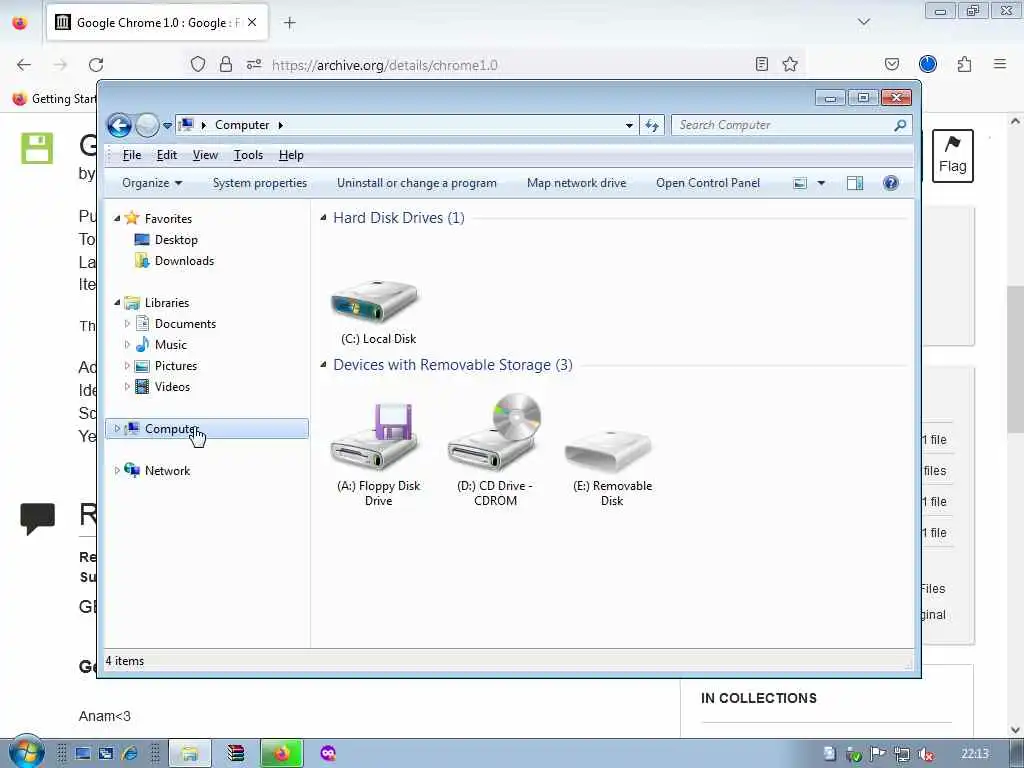The image size is (1024, 768).
Task: Select Downloads in Favorites
Action: [x=184, y=261]
